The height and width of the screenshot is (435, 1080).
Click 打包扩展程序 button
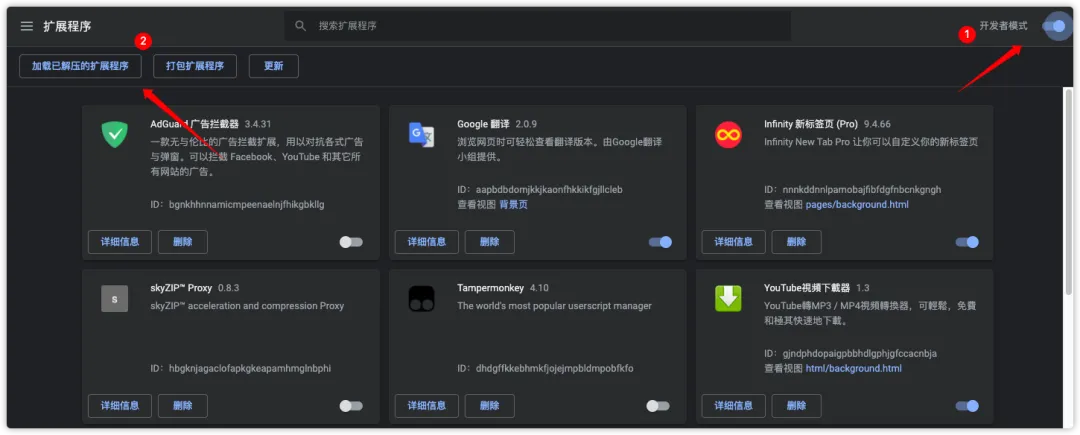195,66
